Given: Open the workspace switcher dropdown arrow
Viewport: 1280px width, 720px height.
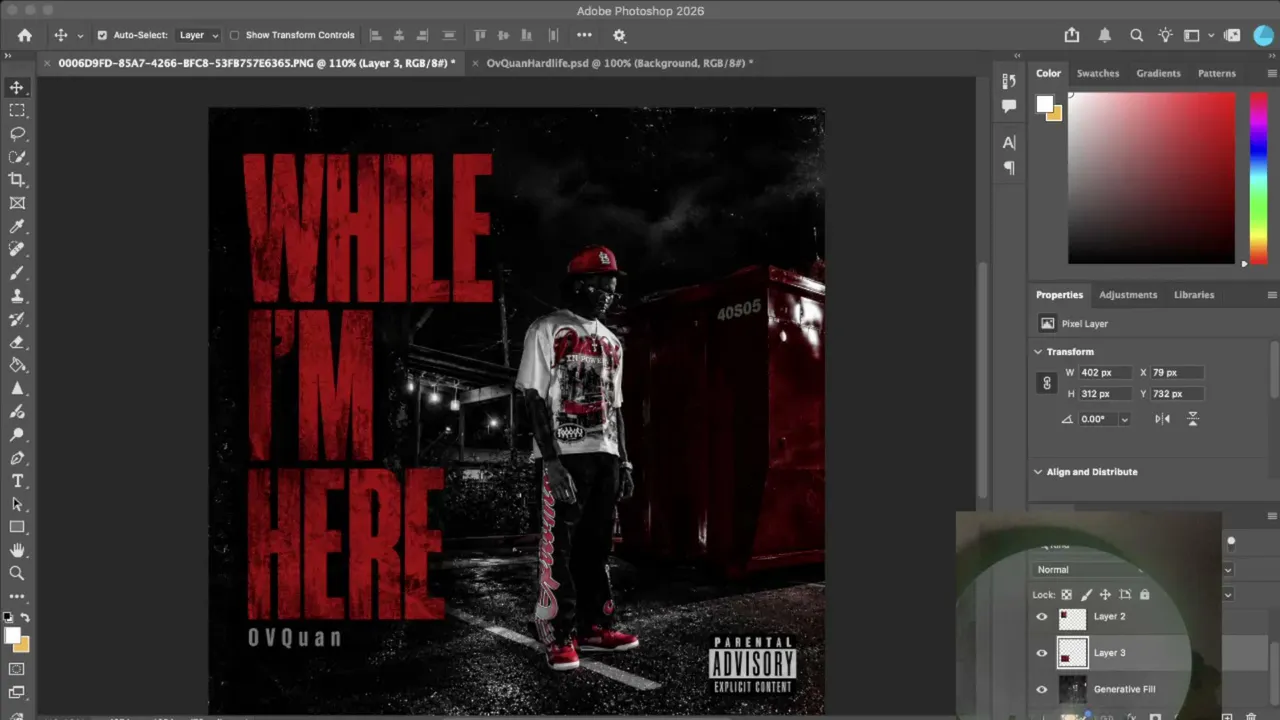Looking at the screenshot, I should [1211, 35].
